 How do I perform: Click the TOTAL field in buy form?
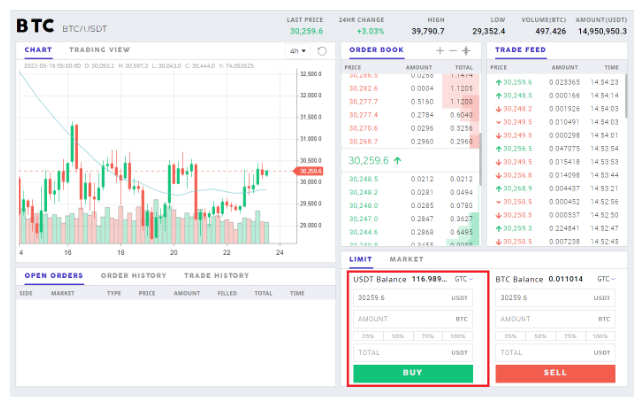(x=413, y=353)
